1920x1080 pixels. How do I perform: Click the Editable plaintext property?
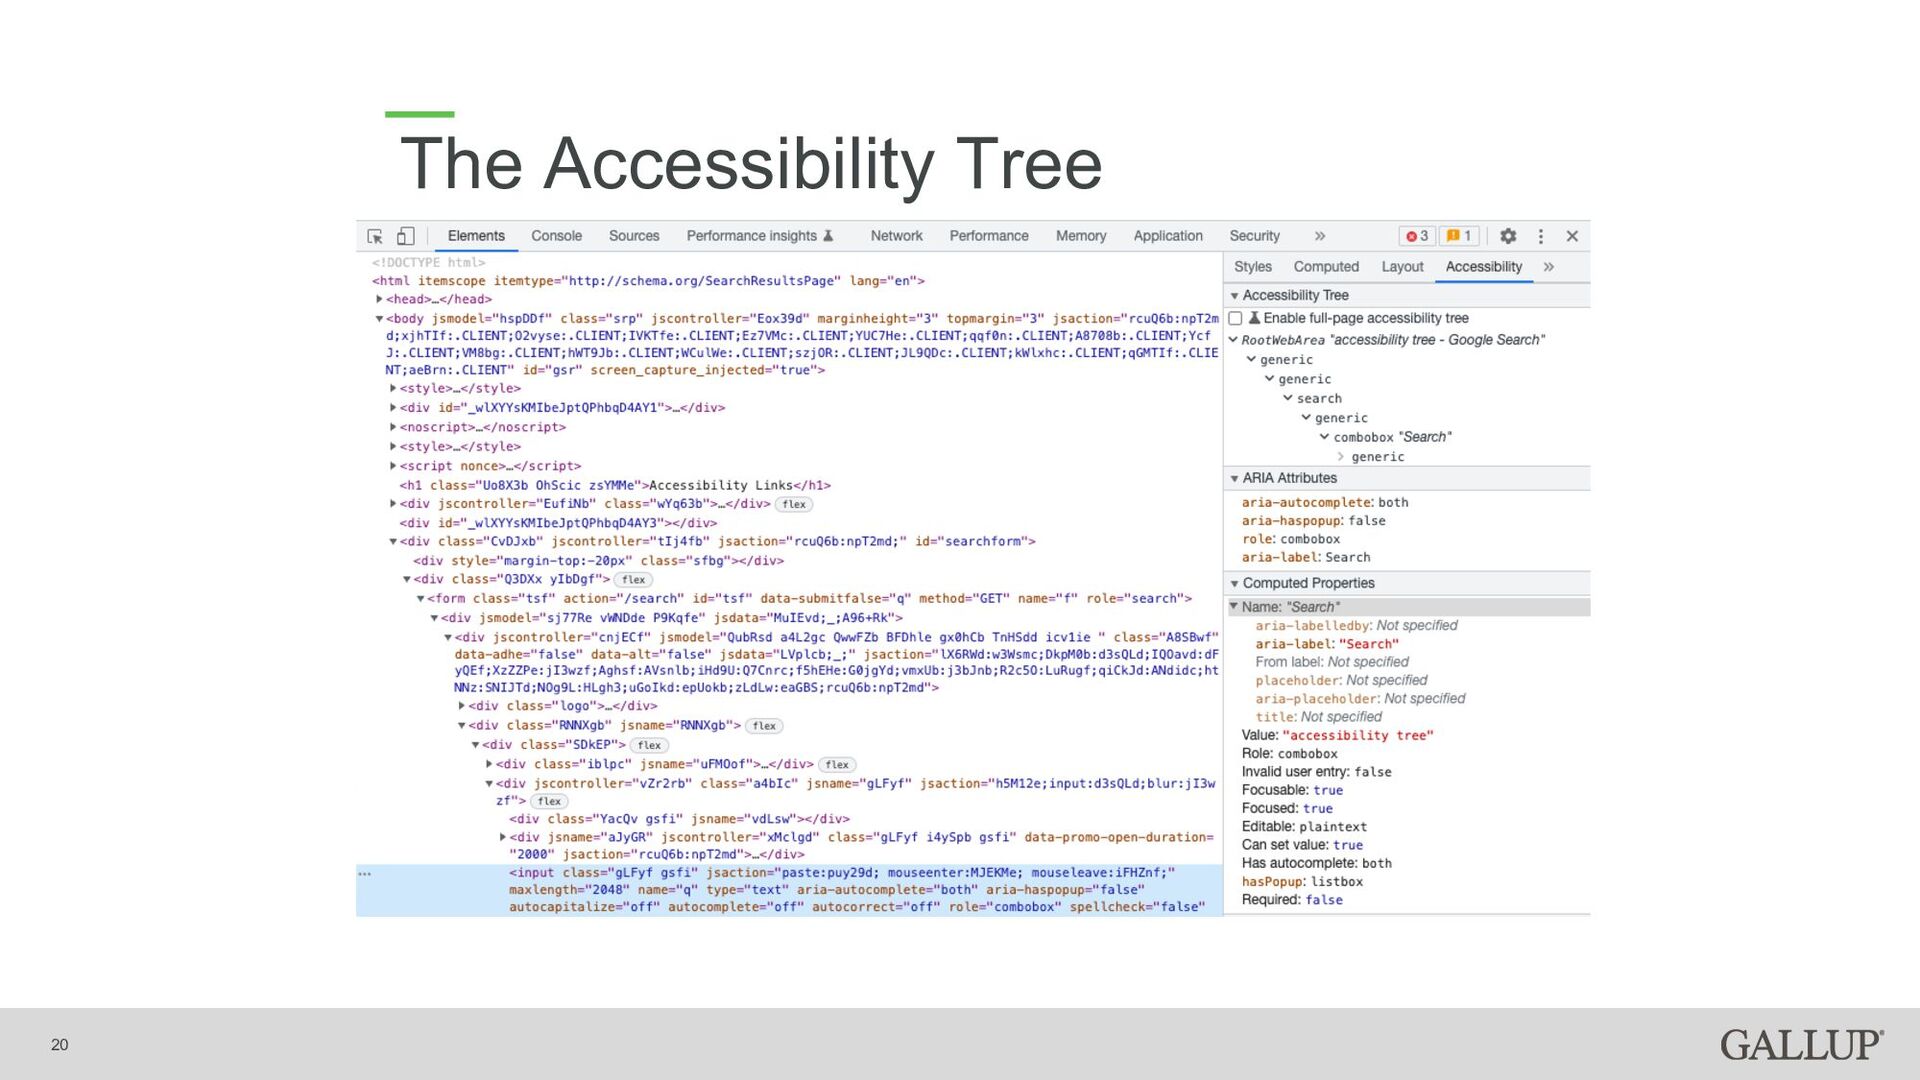(x=1304, y=827)
